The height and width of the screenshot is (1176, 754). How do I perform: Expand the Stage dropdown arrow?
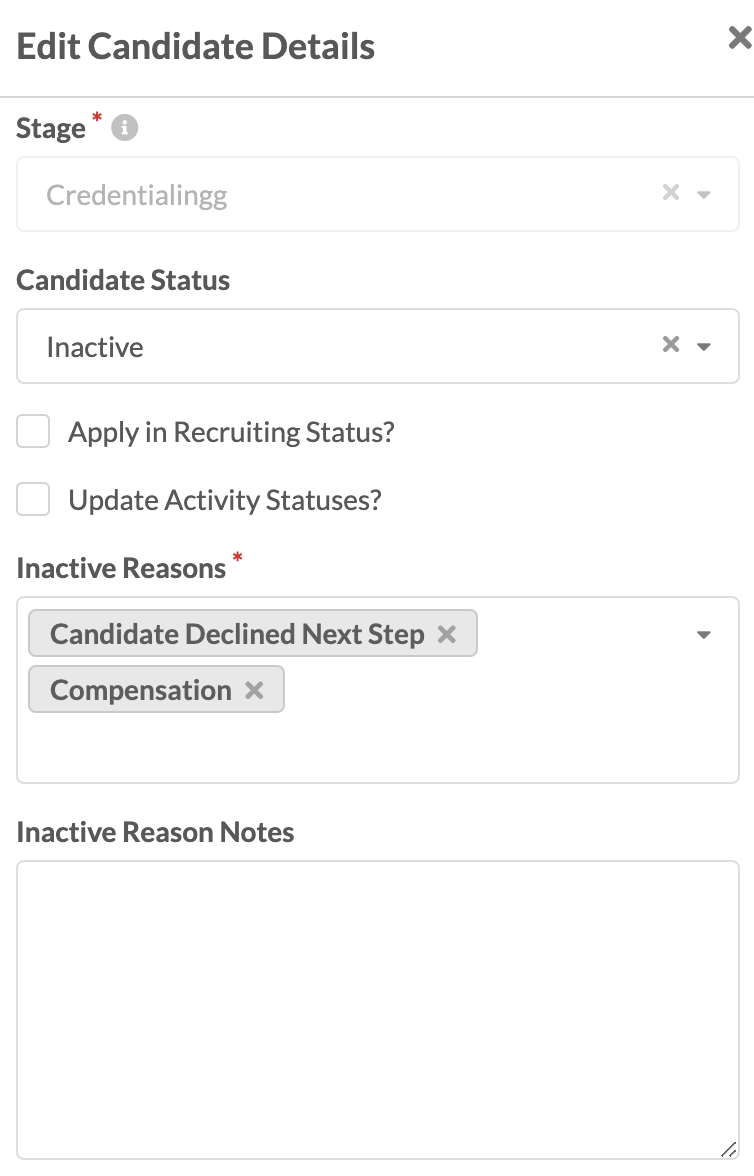tap(704, 194)
